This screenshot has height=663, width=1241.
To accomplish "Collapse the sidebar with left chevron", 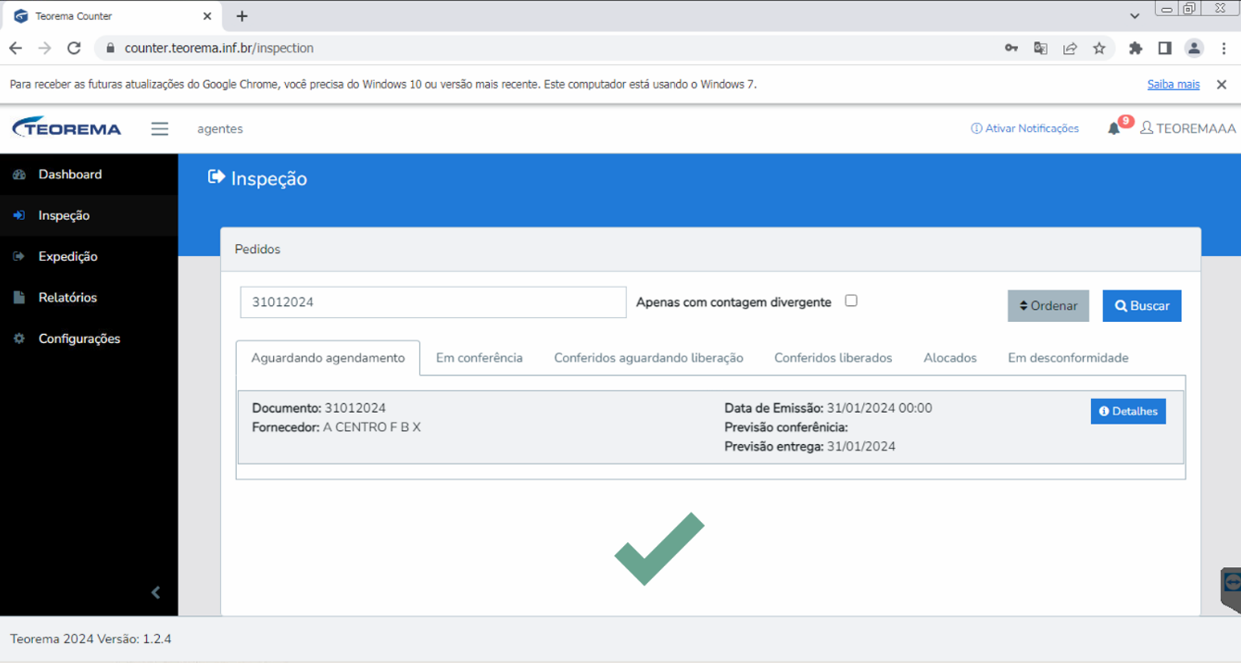I will coord(156,593).
